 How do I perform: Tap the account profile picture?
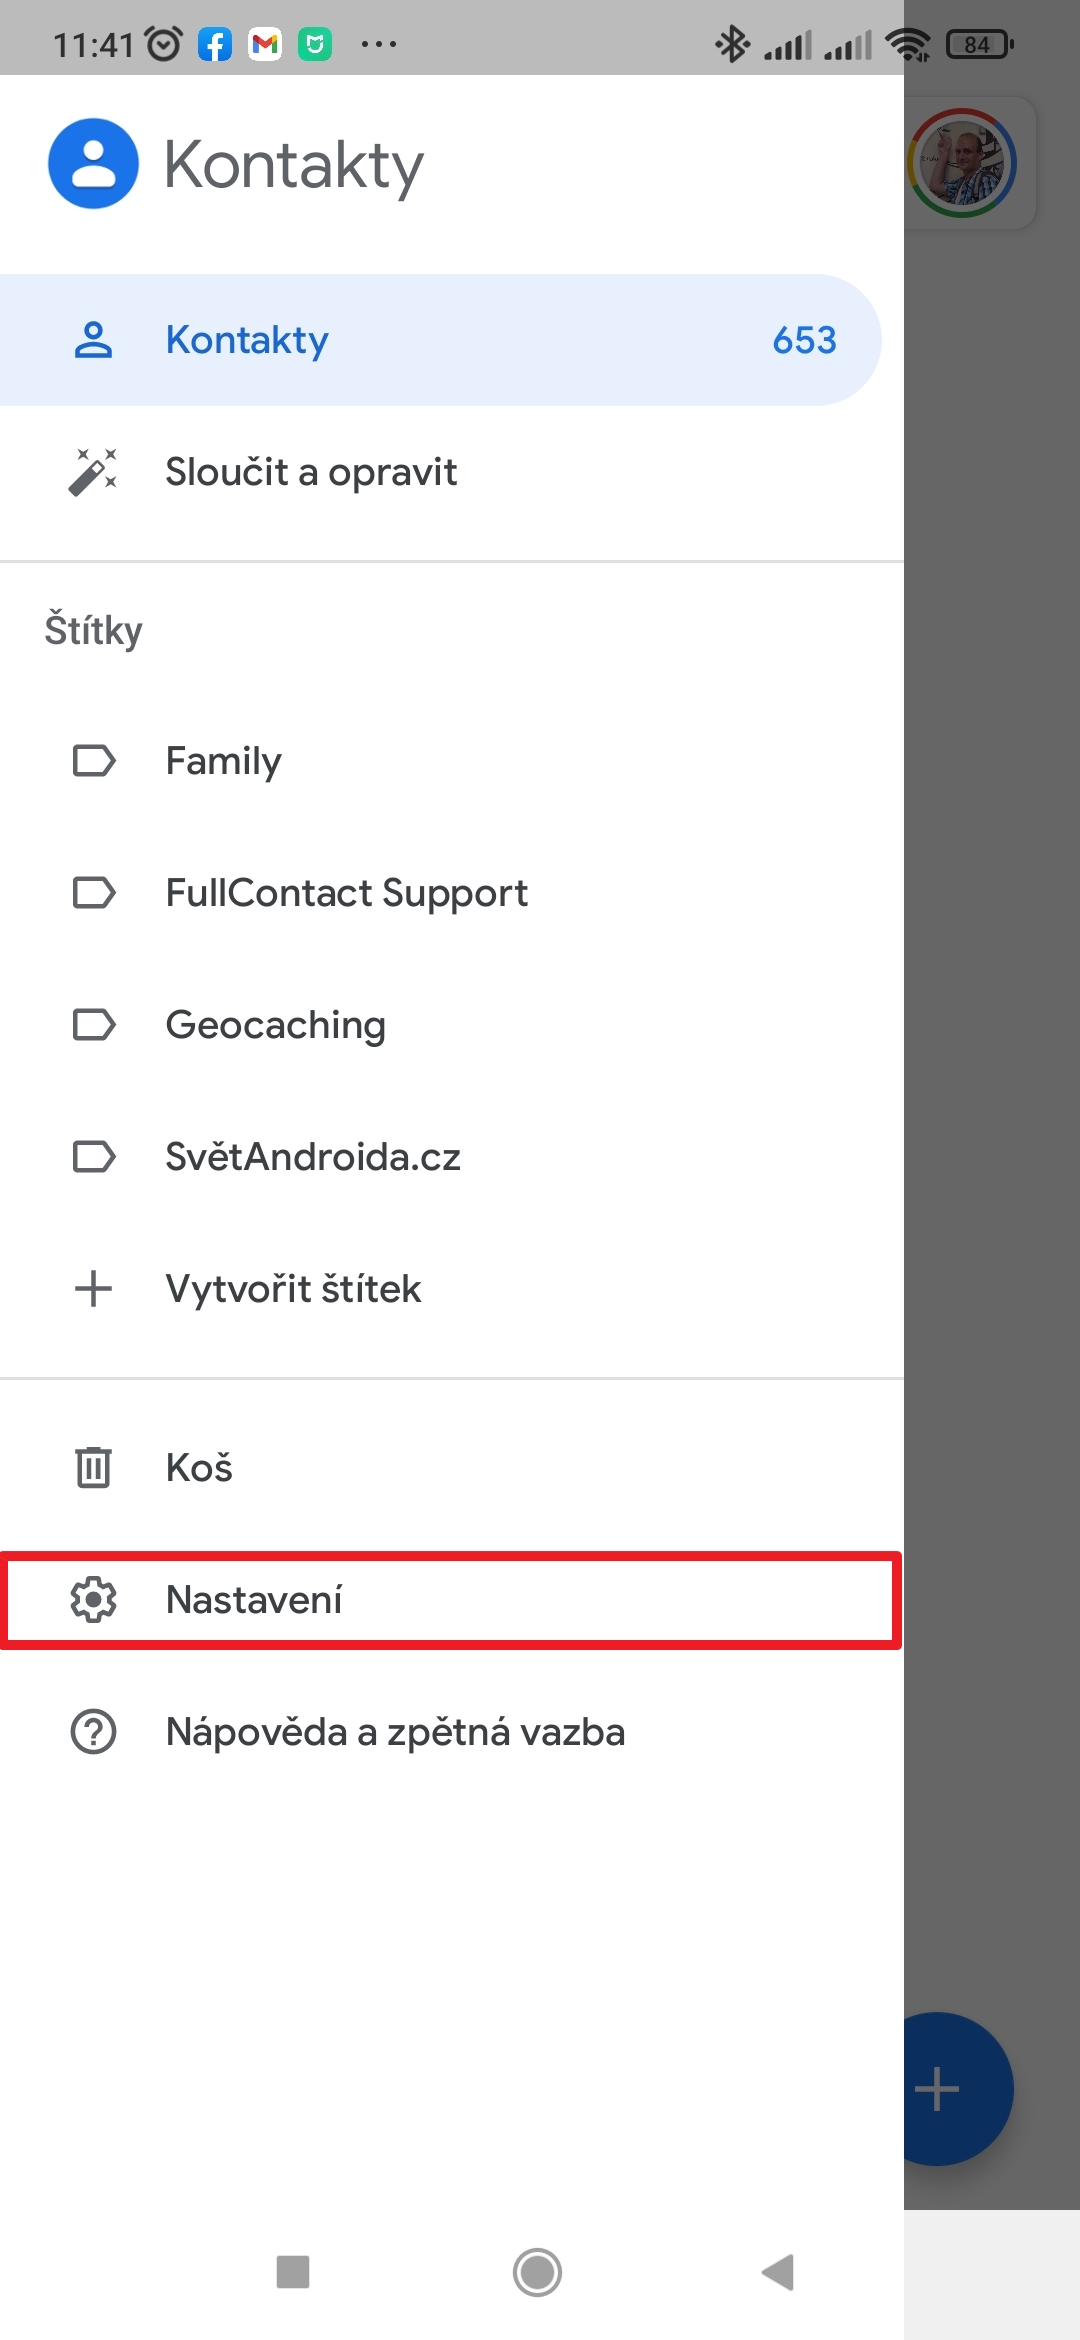962,163
